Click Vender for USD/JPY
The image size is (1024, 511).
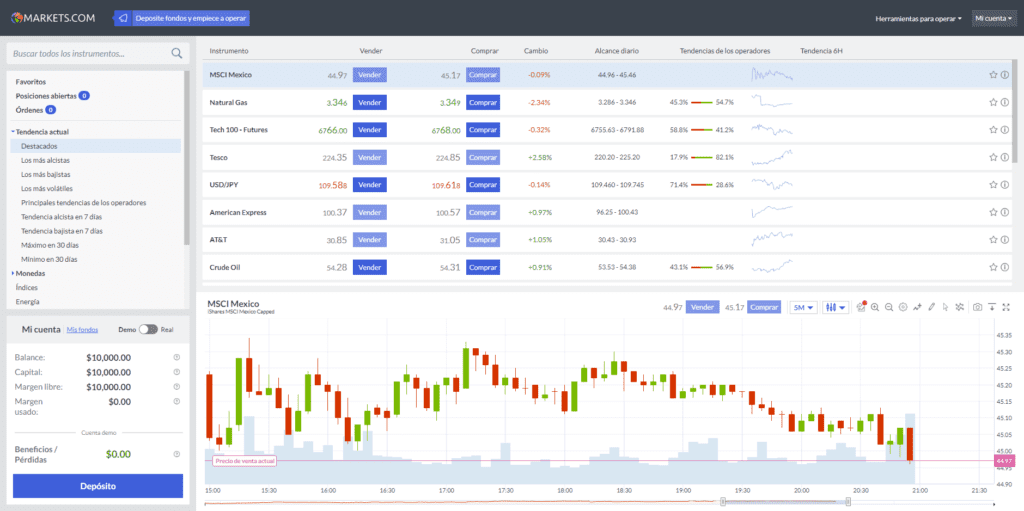point(370,185)
